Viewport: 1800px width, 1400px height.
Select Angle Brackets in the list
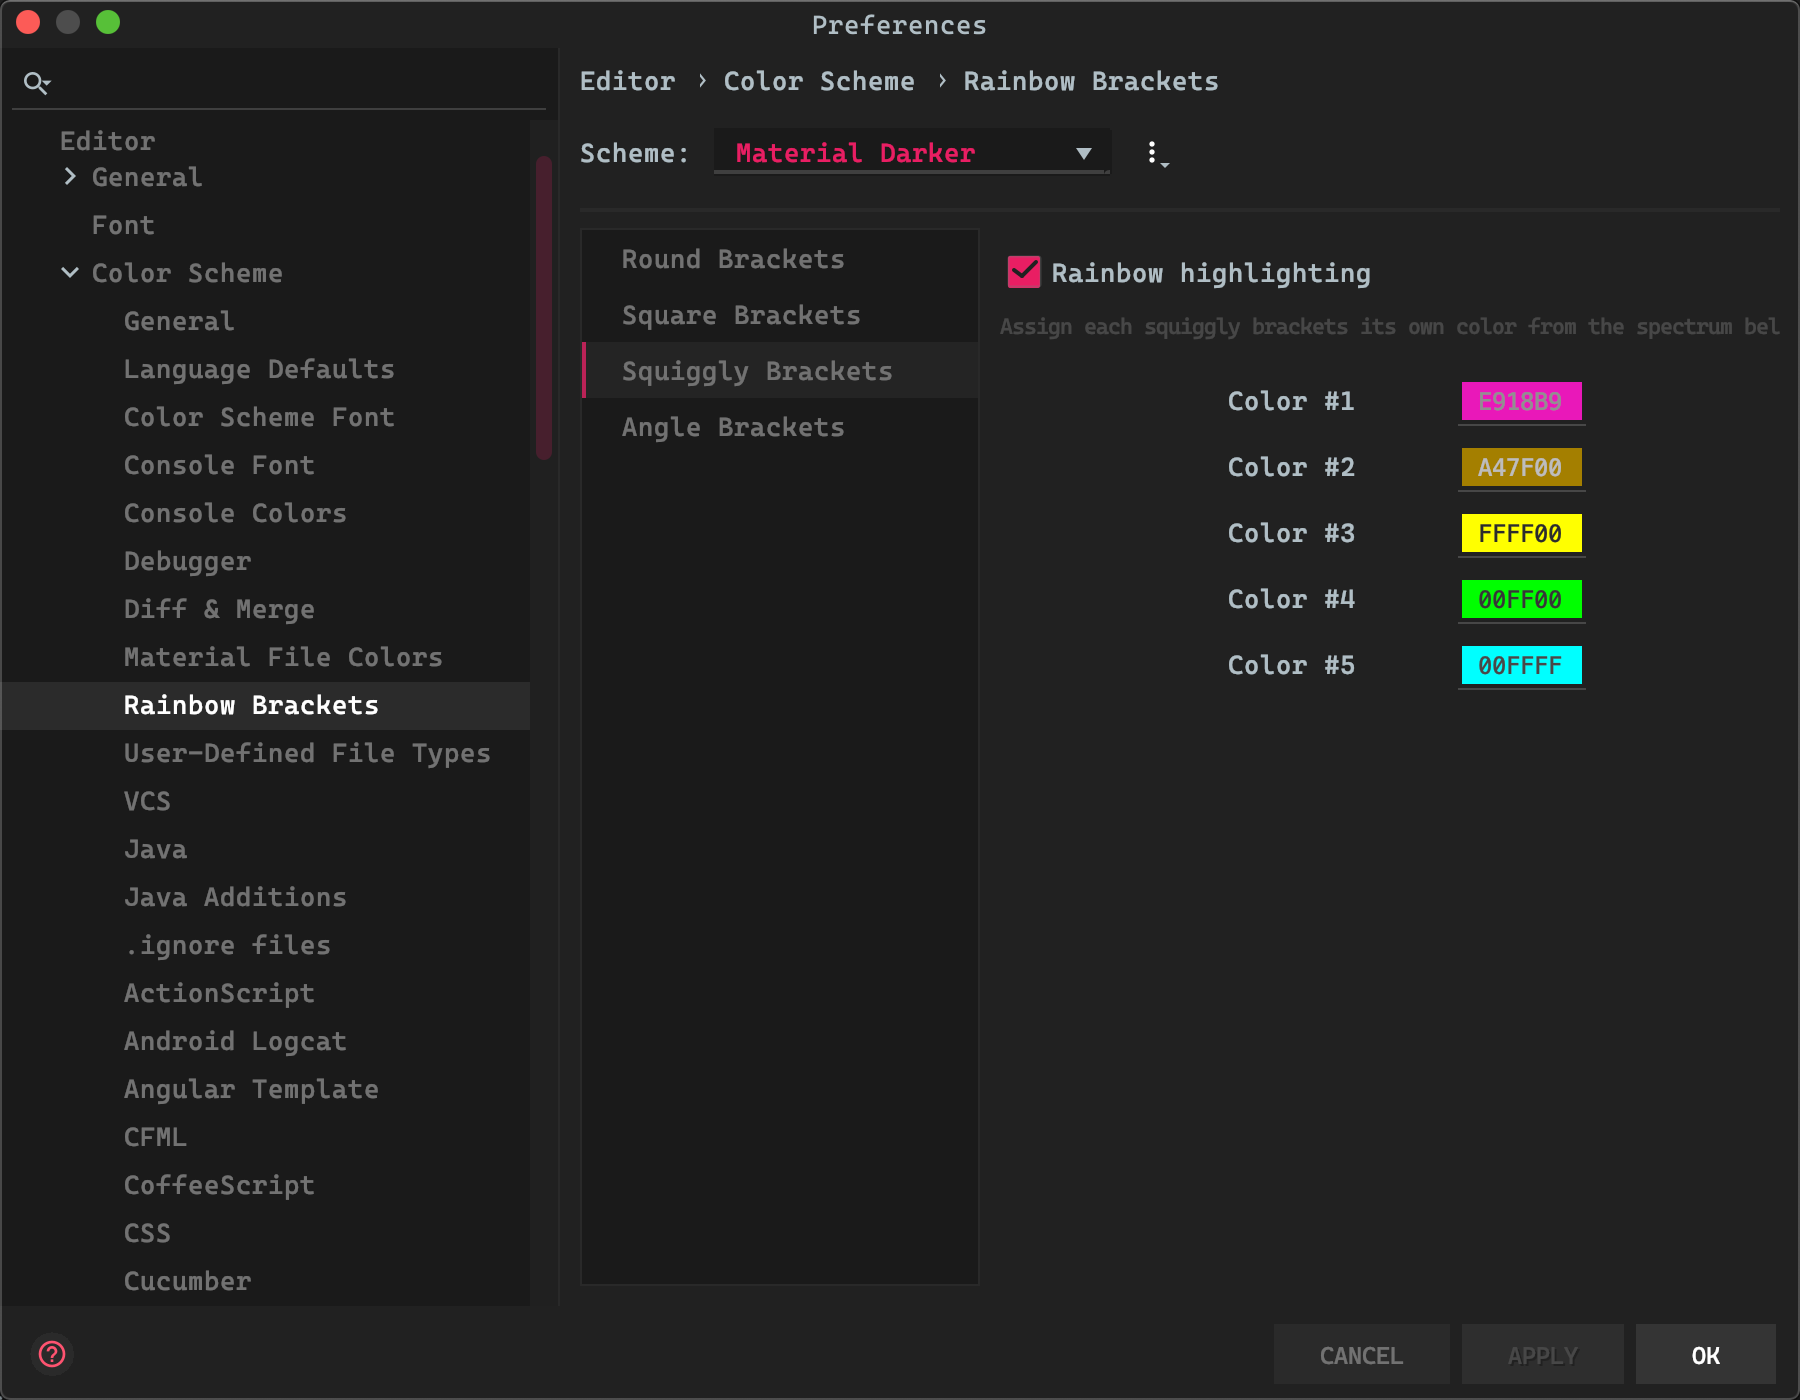click(733, 427)
